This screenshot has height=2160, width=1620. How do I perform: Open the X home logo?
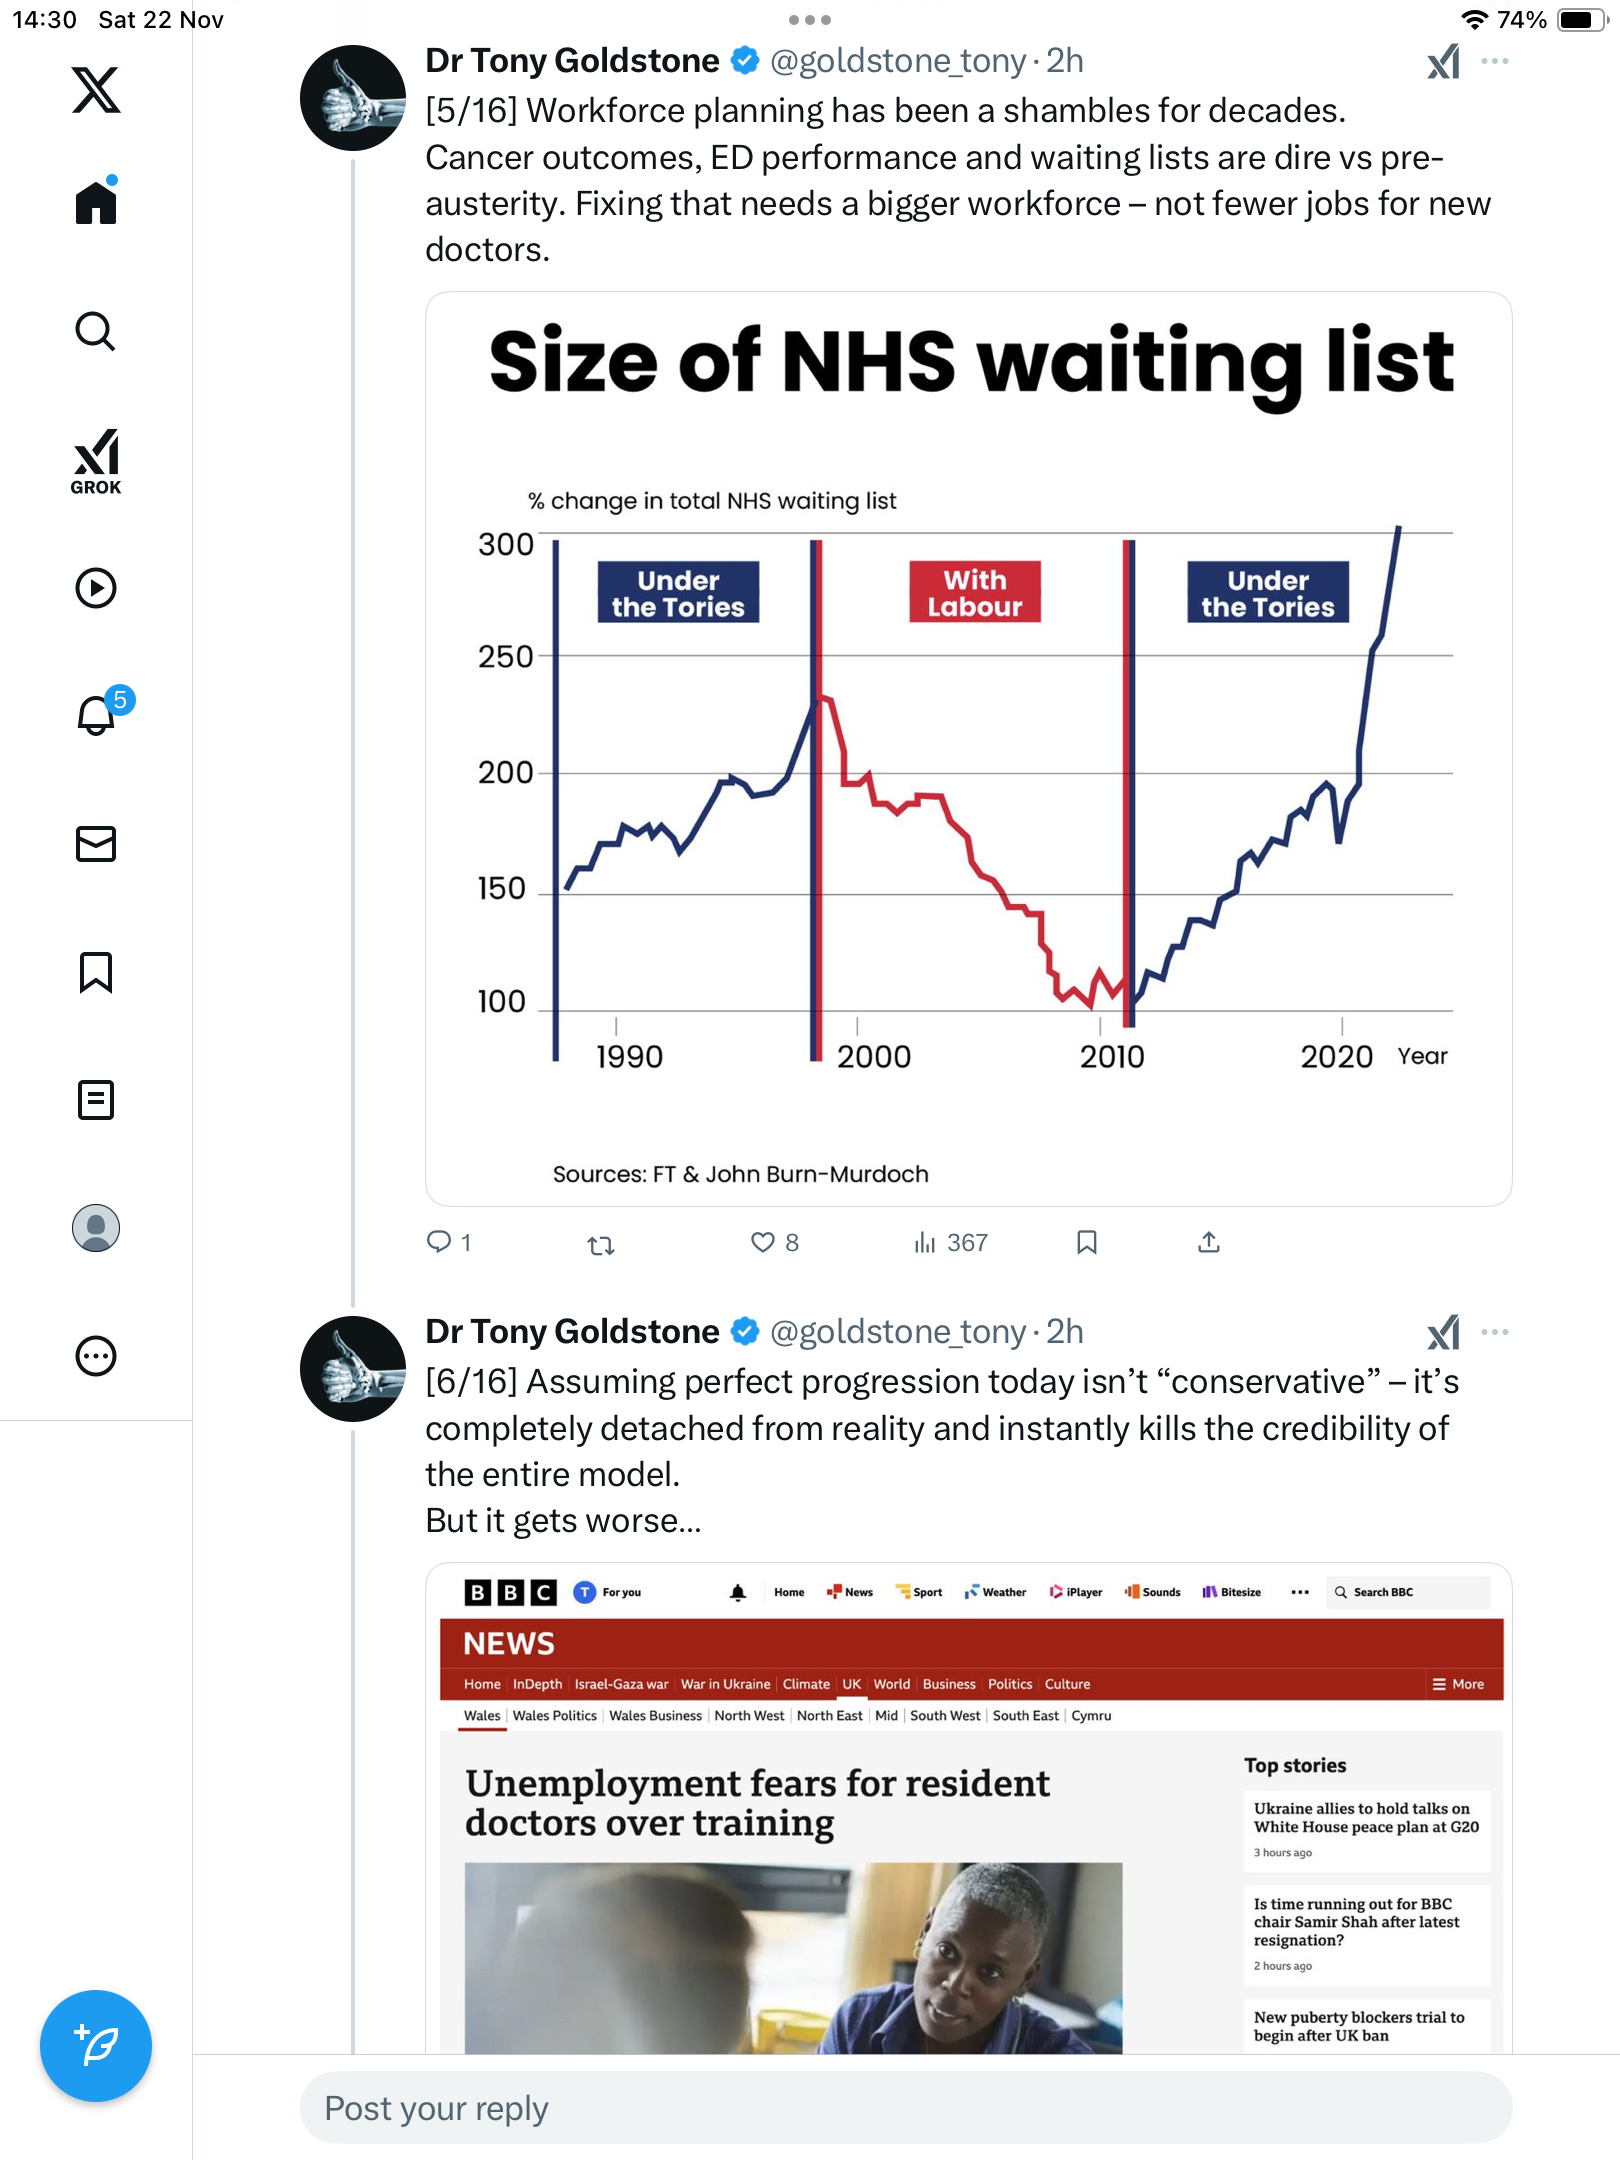96,90
